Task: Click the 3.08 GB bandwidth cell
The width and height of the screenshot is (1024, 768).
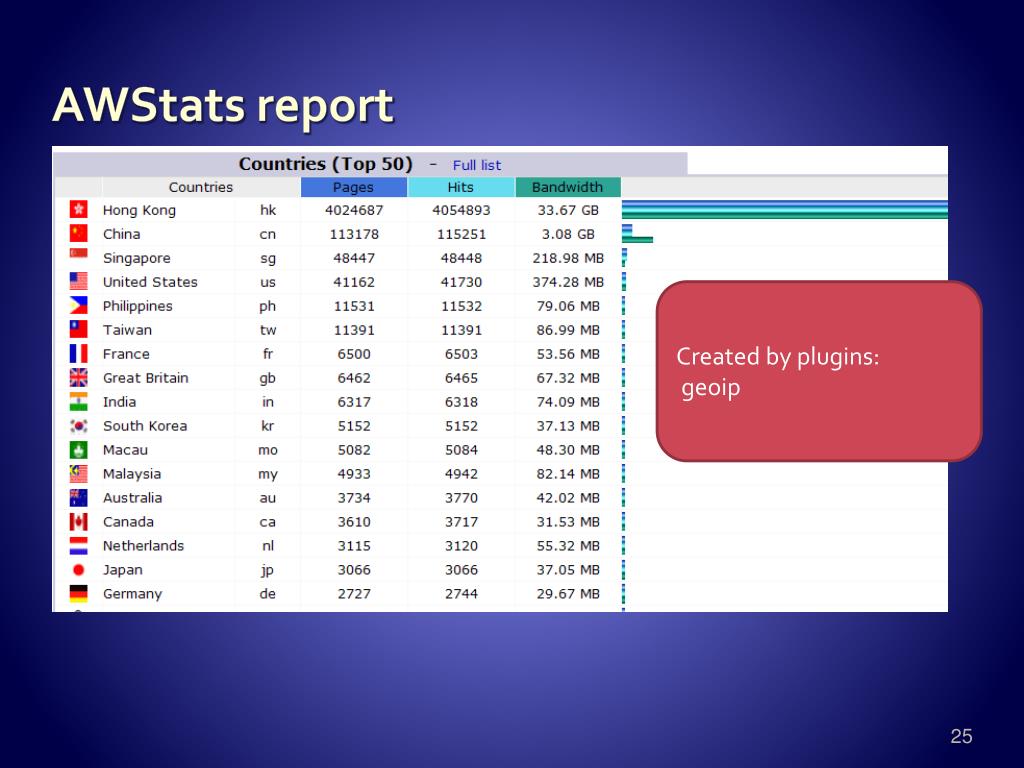Action: 568,234
